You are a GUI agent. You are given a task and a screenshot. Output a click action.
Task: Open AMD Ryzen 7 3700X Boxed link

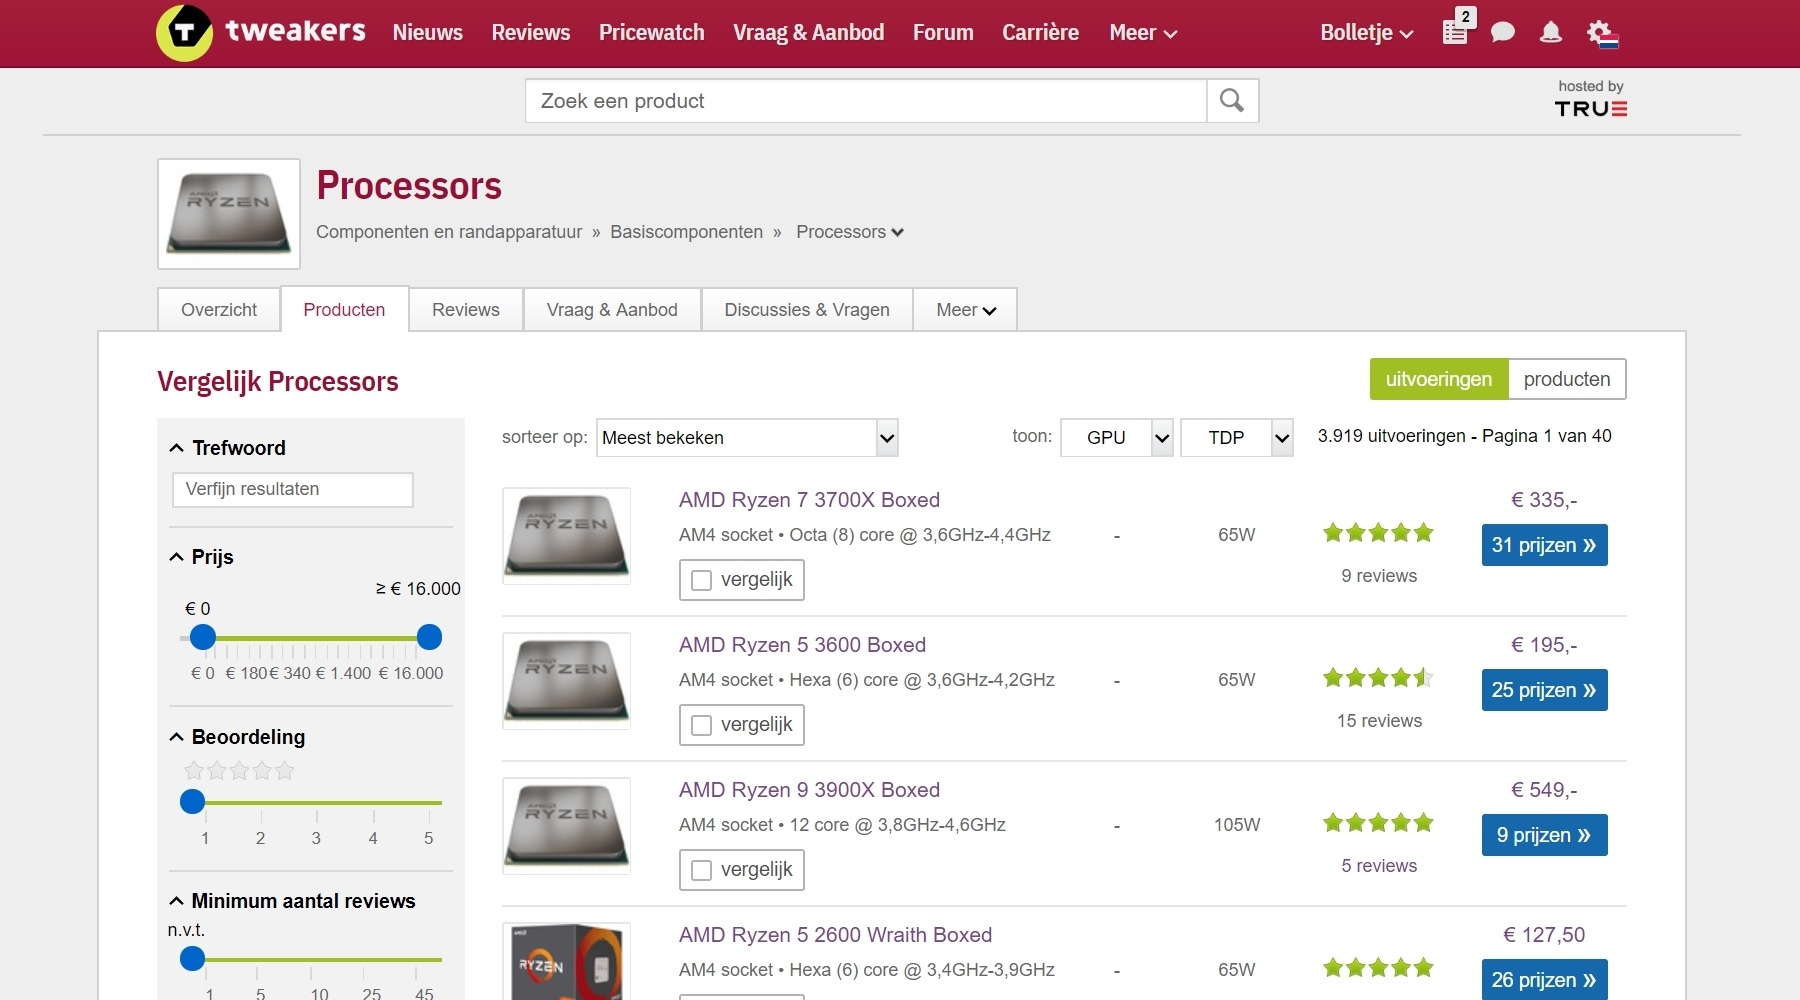point(809,500)
